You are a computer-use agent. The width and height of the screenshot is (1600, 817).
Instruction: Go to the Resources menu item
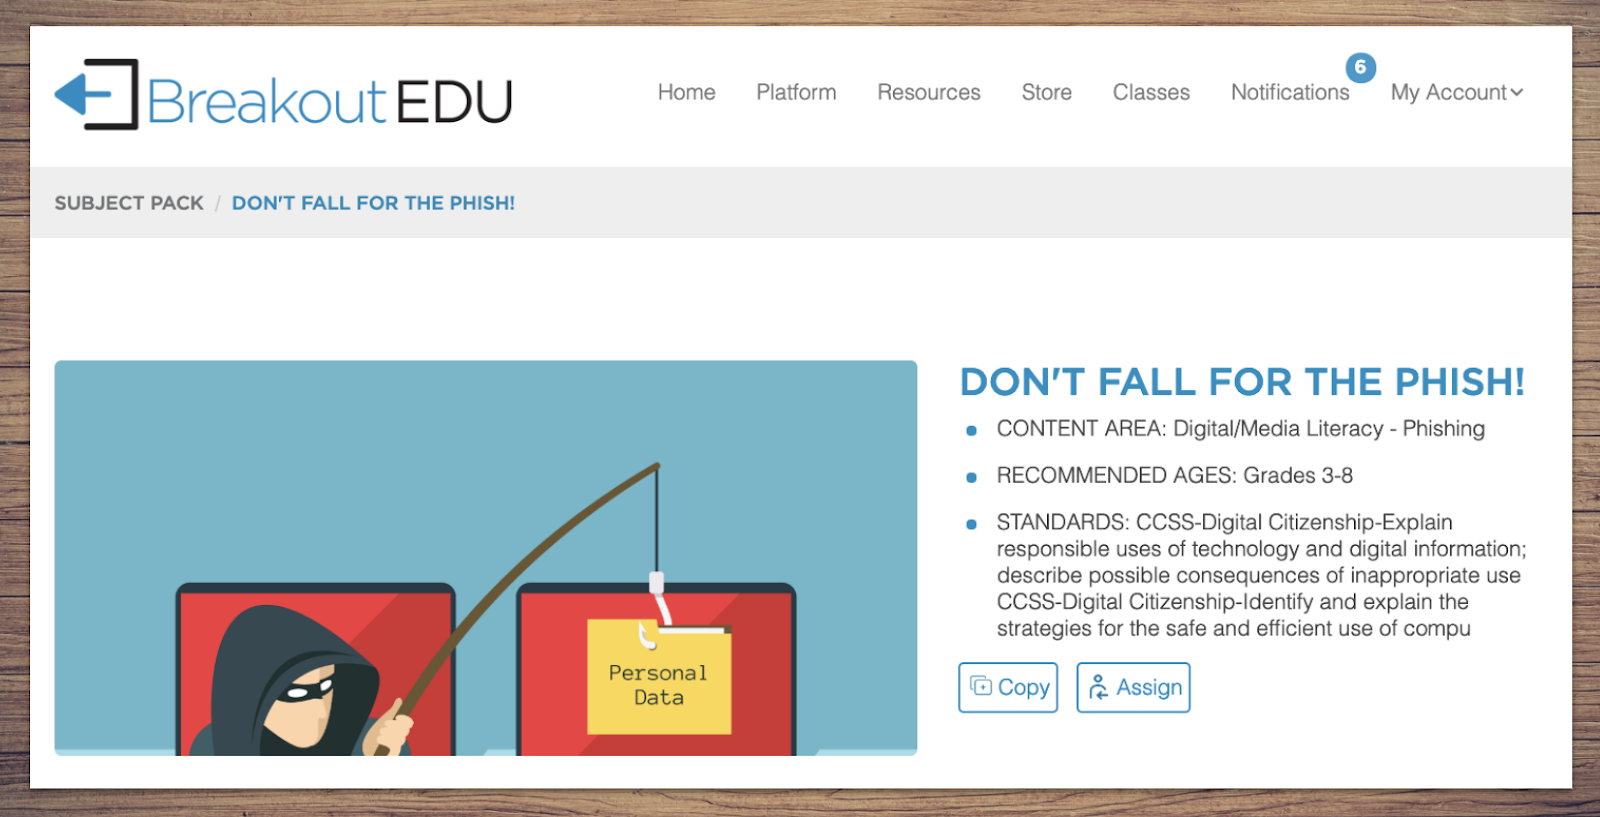[x=929, y=92]
